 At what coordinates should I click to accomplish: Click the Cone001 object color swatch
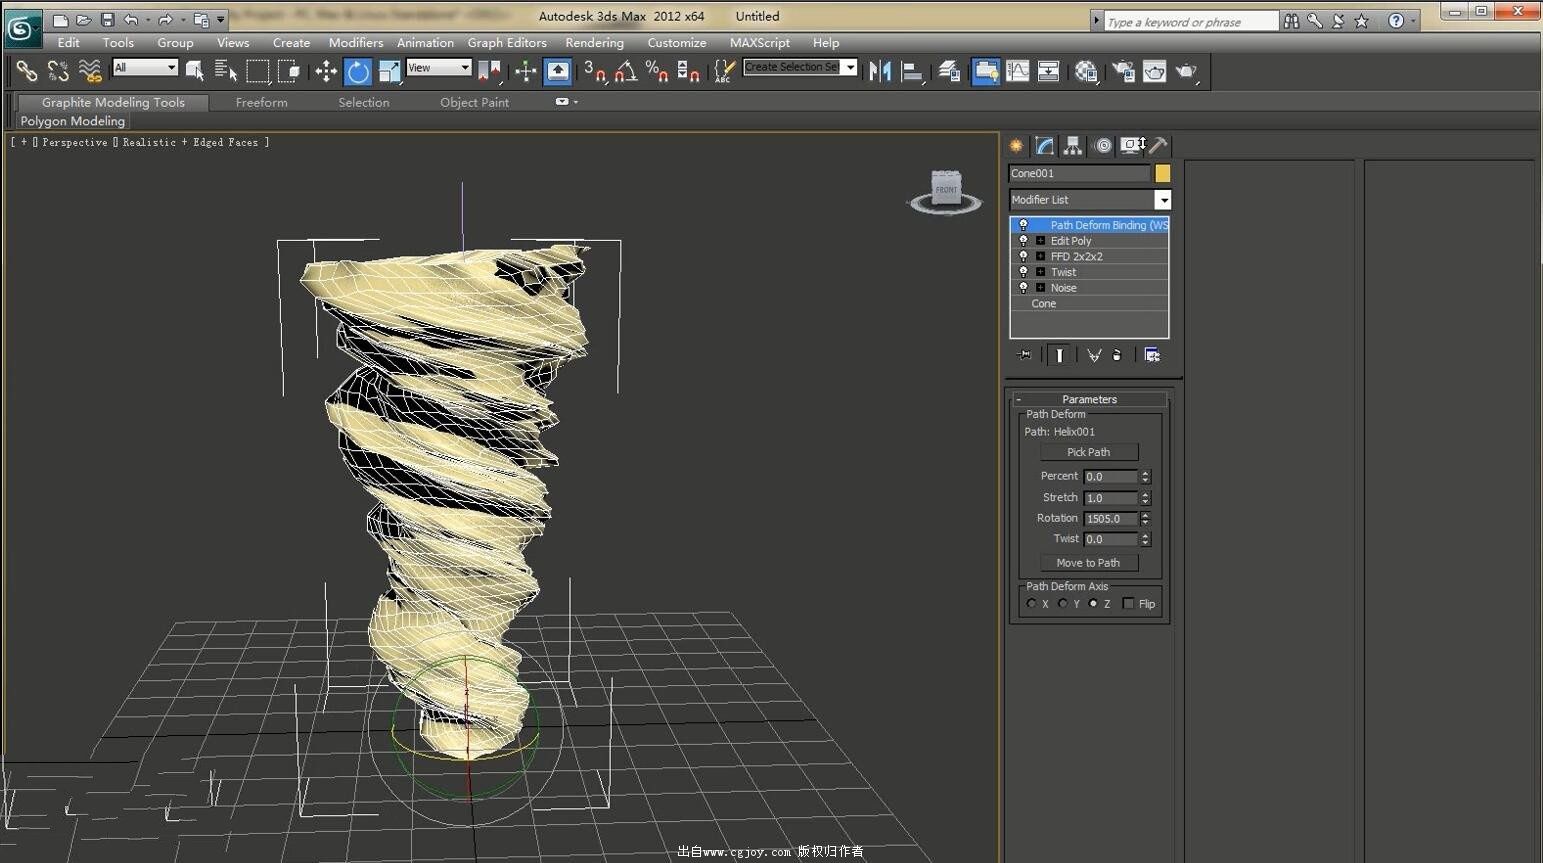click(x=1163, y=174)
